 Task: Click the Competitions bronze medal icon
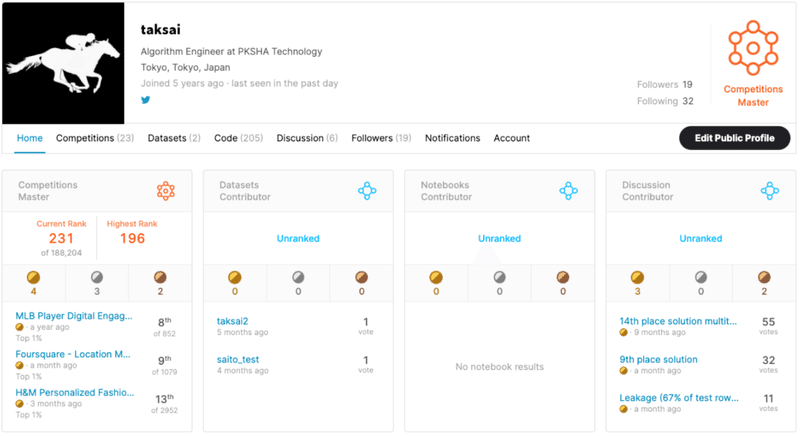(160, 277)
